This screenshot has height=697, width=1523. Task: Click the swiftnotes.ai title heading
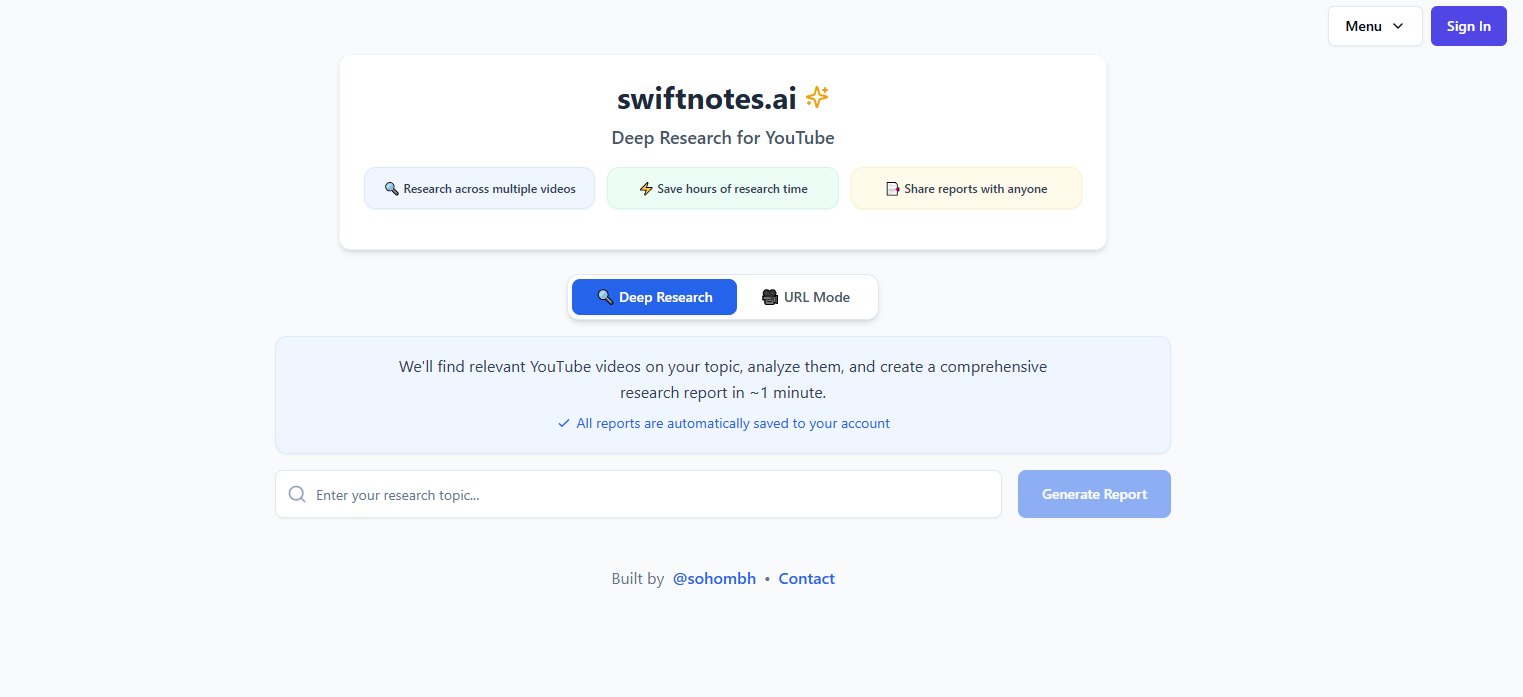[x=706, y=99]
